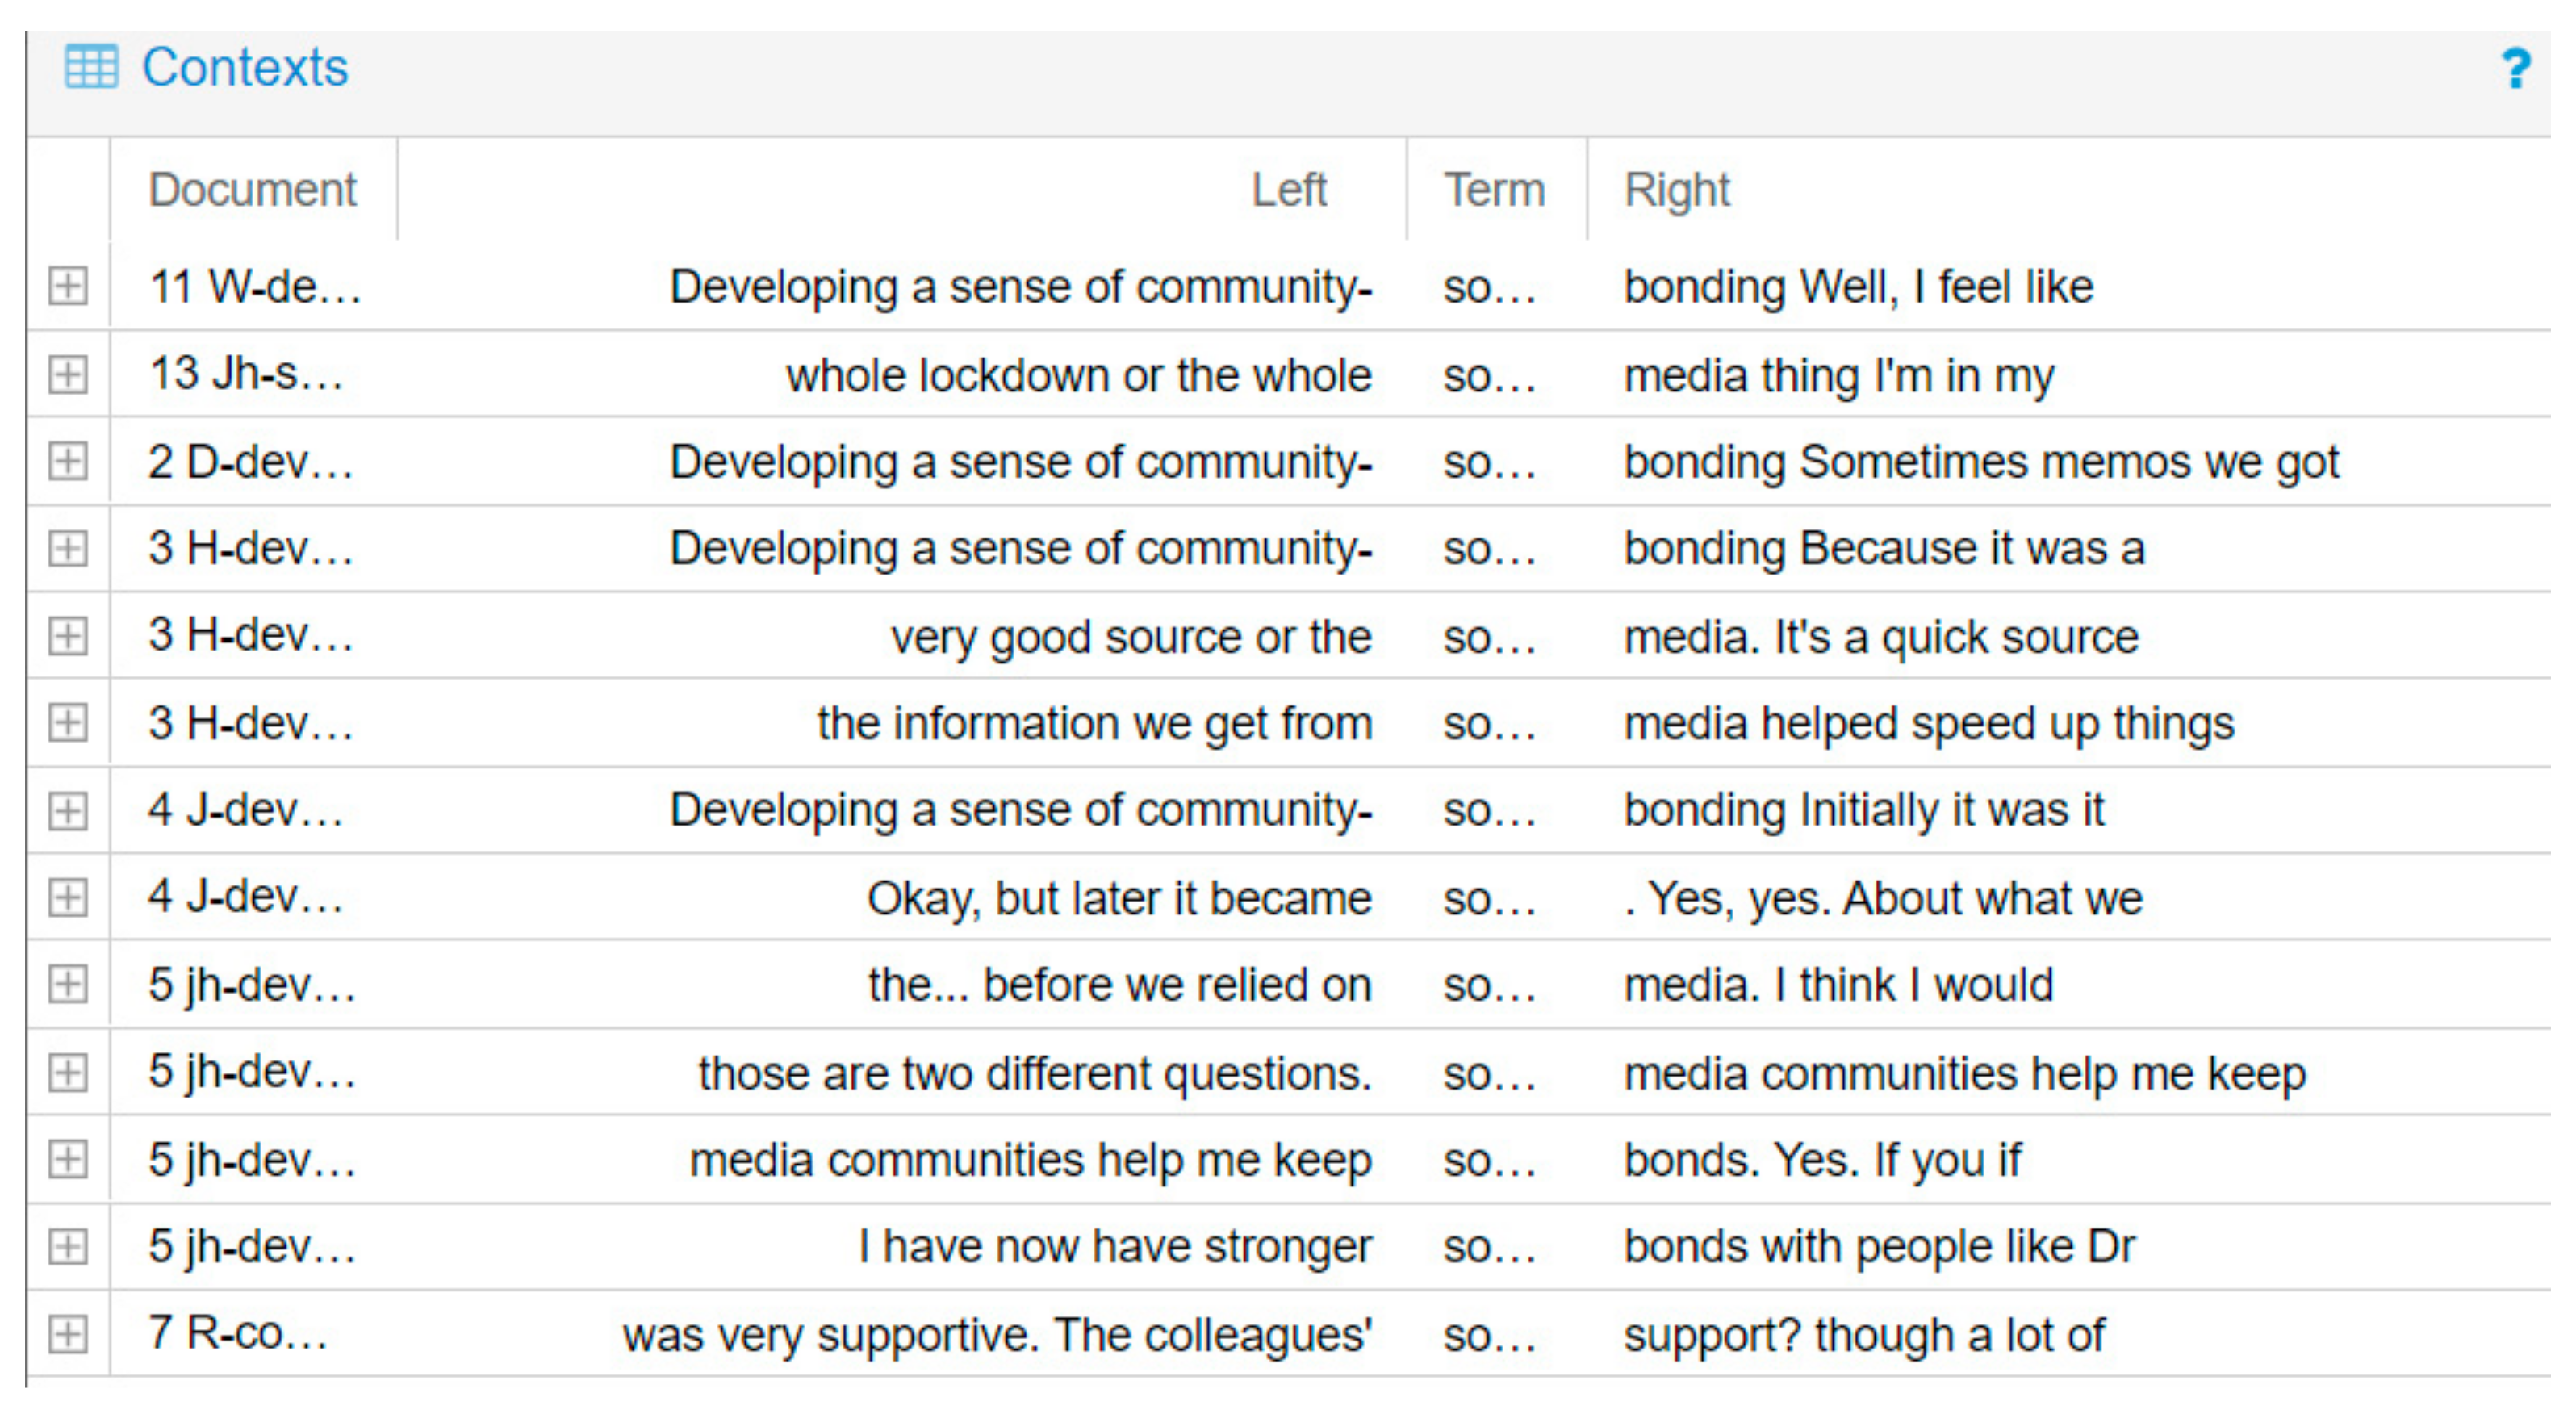The image size is (2576, 1414).
Task: Sort by the Left column header
Action: 1289,190
